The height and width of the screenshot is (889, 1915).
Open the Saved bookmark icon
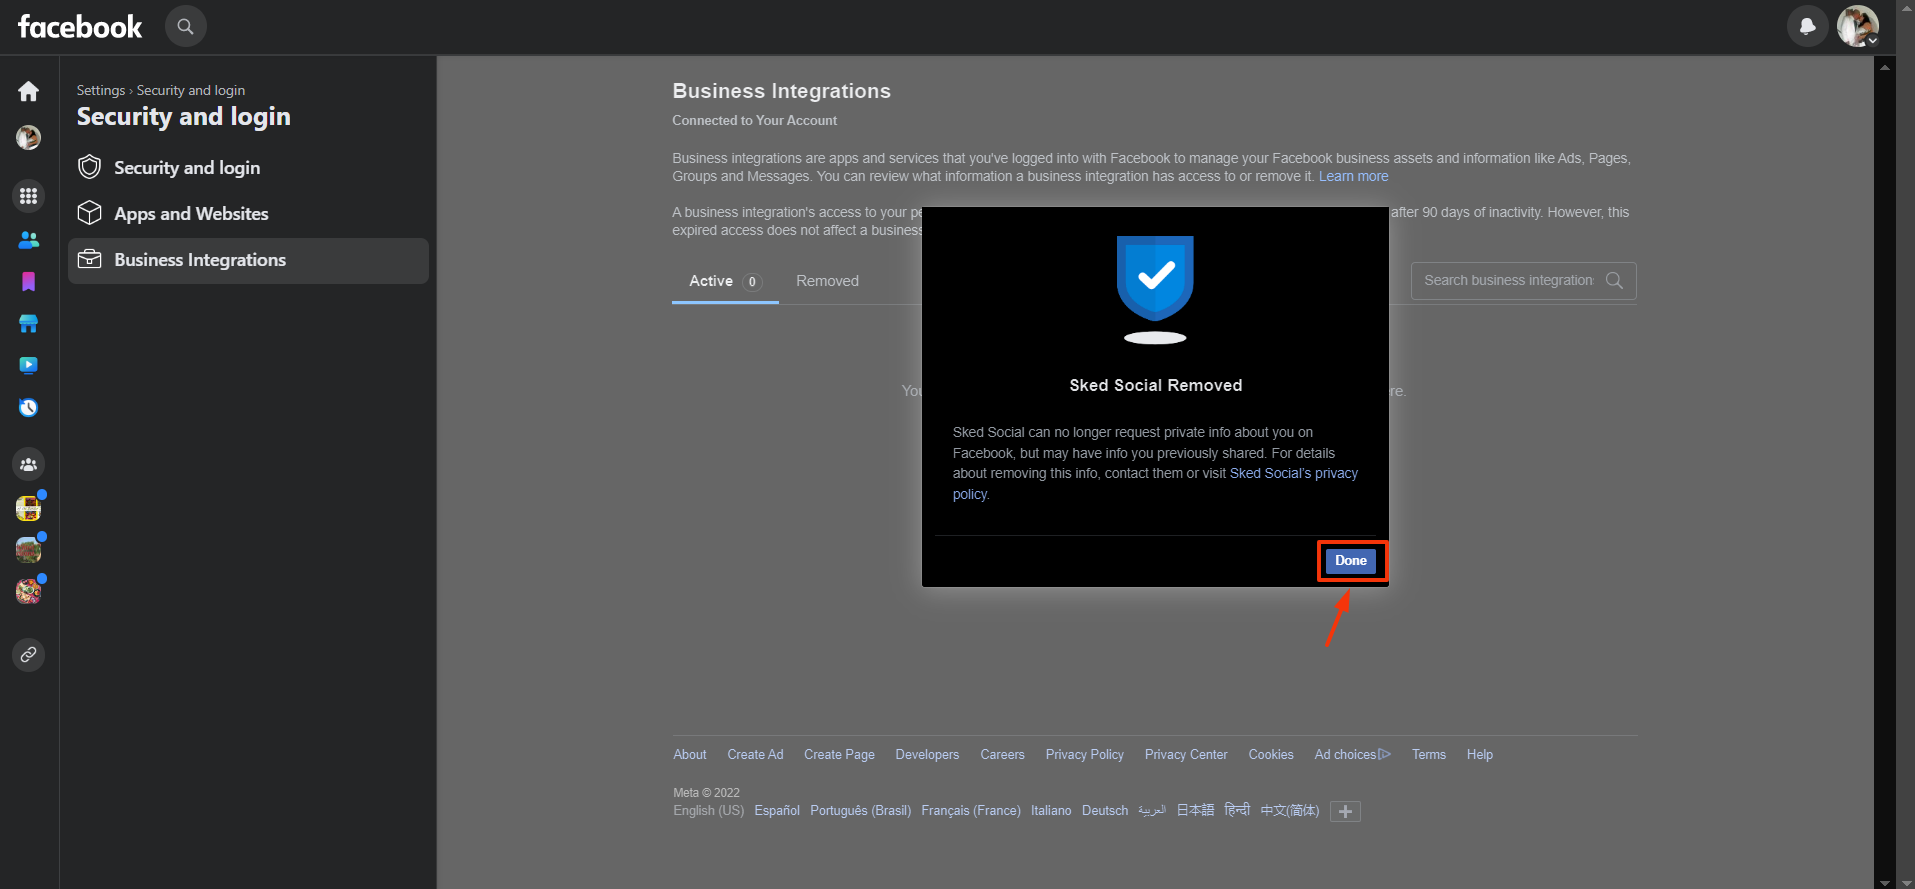[28, 282]
